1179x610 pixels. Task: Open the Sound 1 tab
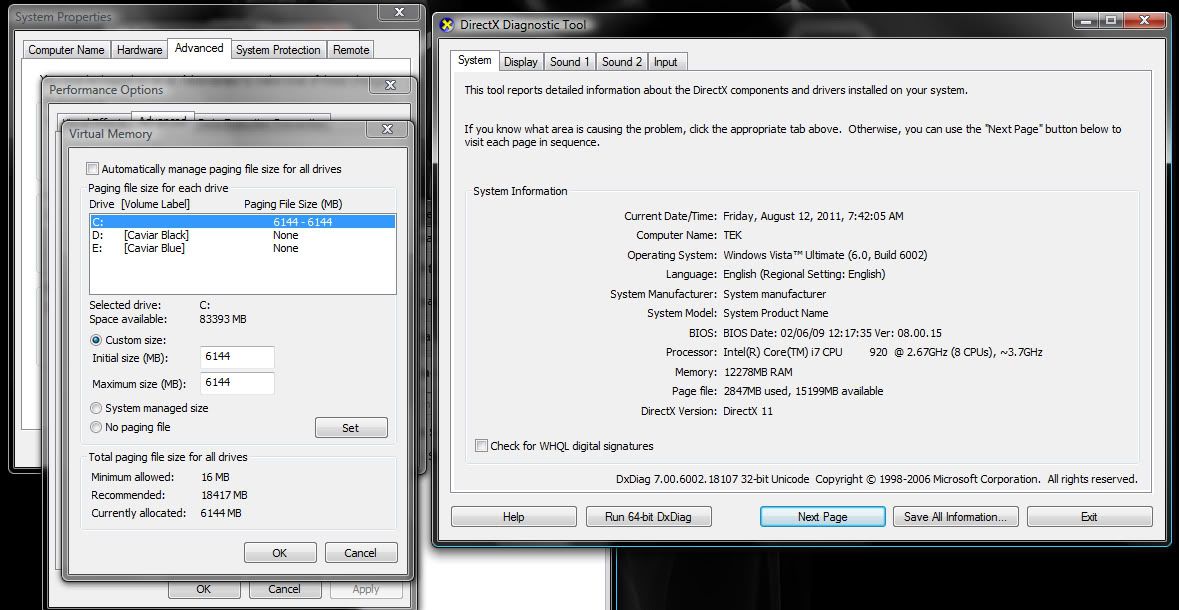coord(569,62)
